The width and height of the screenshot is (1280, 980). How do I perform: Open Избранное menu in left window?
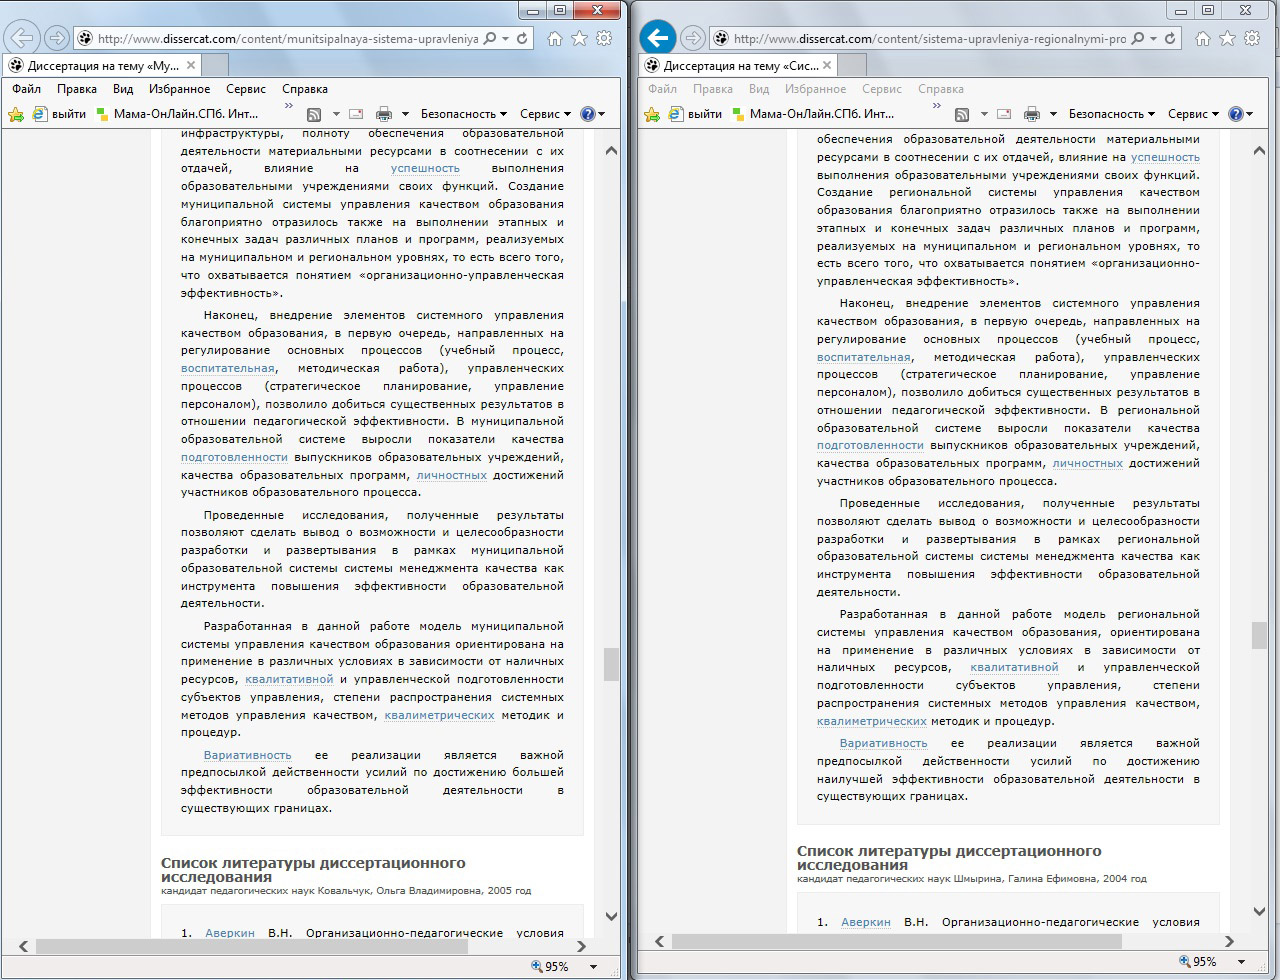tap(179, 89)
